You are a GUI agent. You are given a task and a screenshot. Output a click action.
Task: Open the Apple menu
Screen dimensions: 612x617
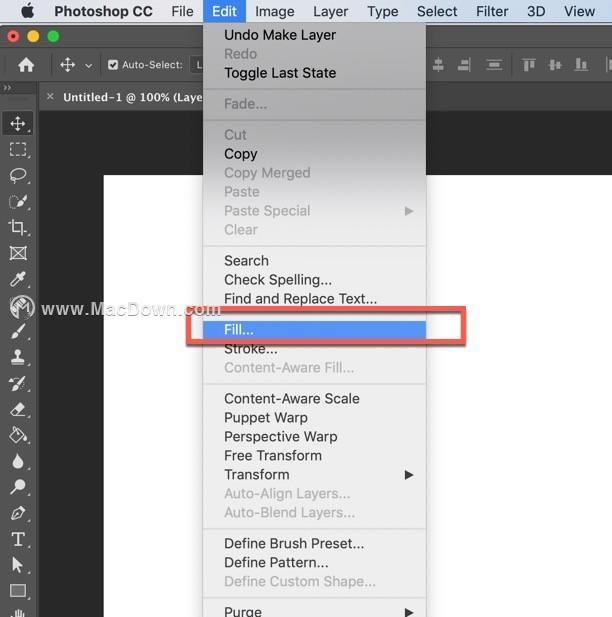(27, 11)
